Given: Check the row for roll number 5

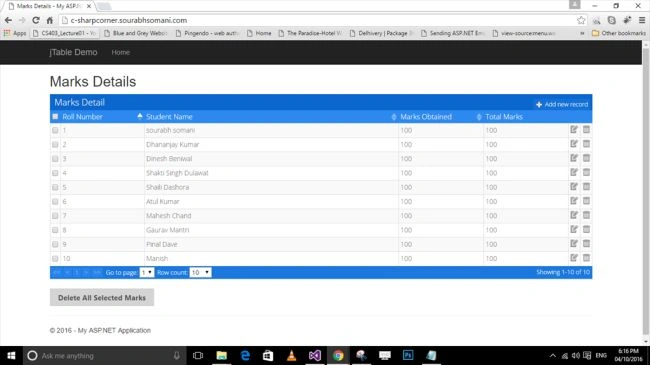Looking at the screenshot, I should (55, 187).
